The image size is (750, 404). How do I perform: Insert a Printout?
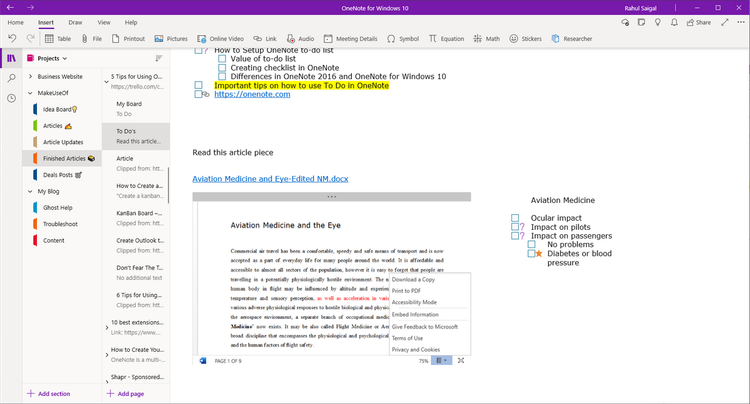(x=128, y=39)
